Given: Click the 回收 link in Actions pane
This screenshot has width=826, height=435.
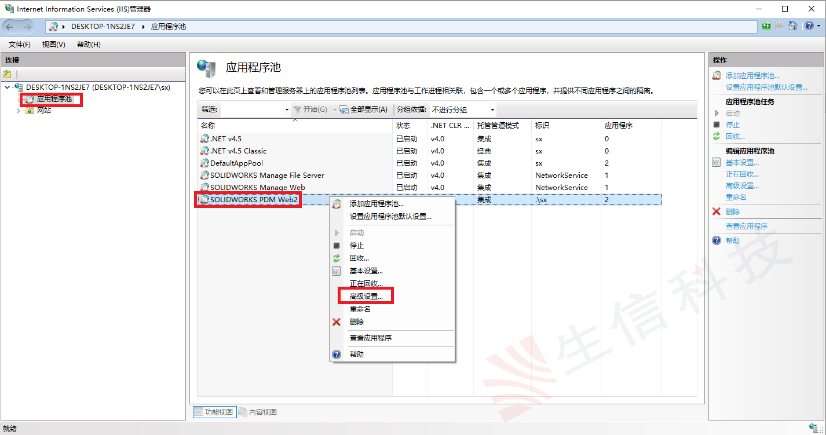Looking at the screenshot, I should point(735,136).
